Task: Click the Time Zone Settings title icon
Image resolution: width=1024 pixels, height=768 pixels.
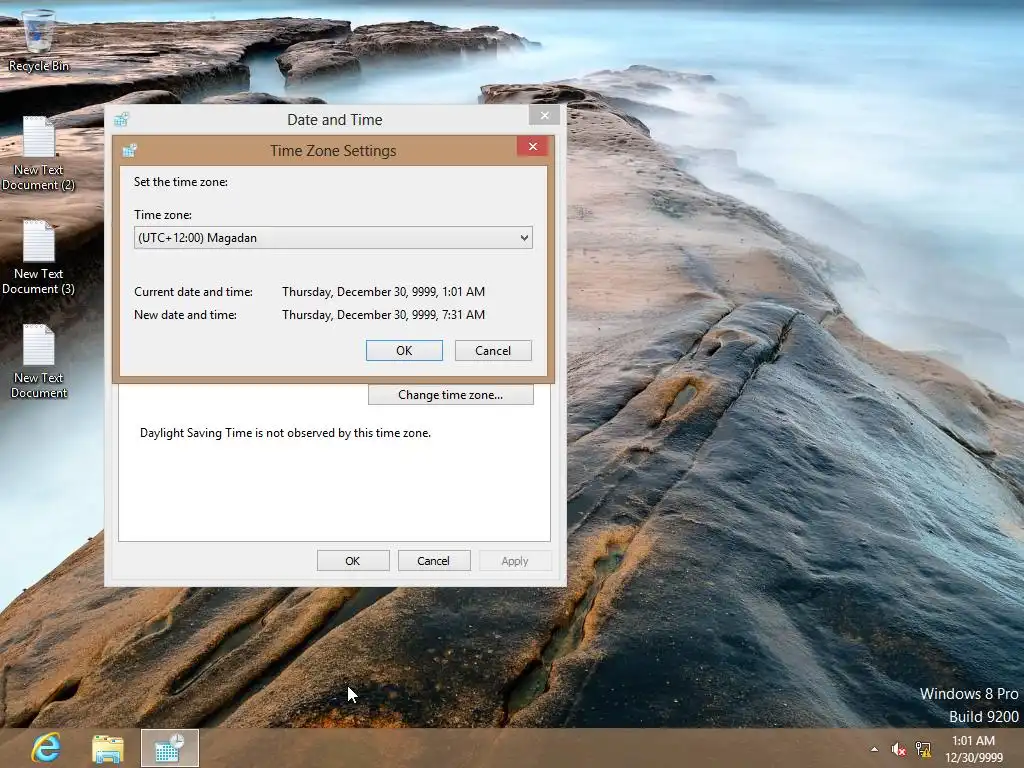Action: coord(129,151)
